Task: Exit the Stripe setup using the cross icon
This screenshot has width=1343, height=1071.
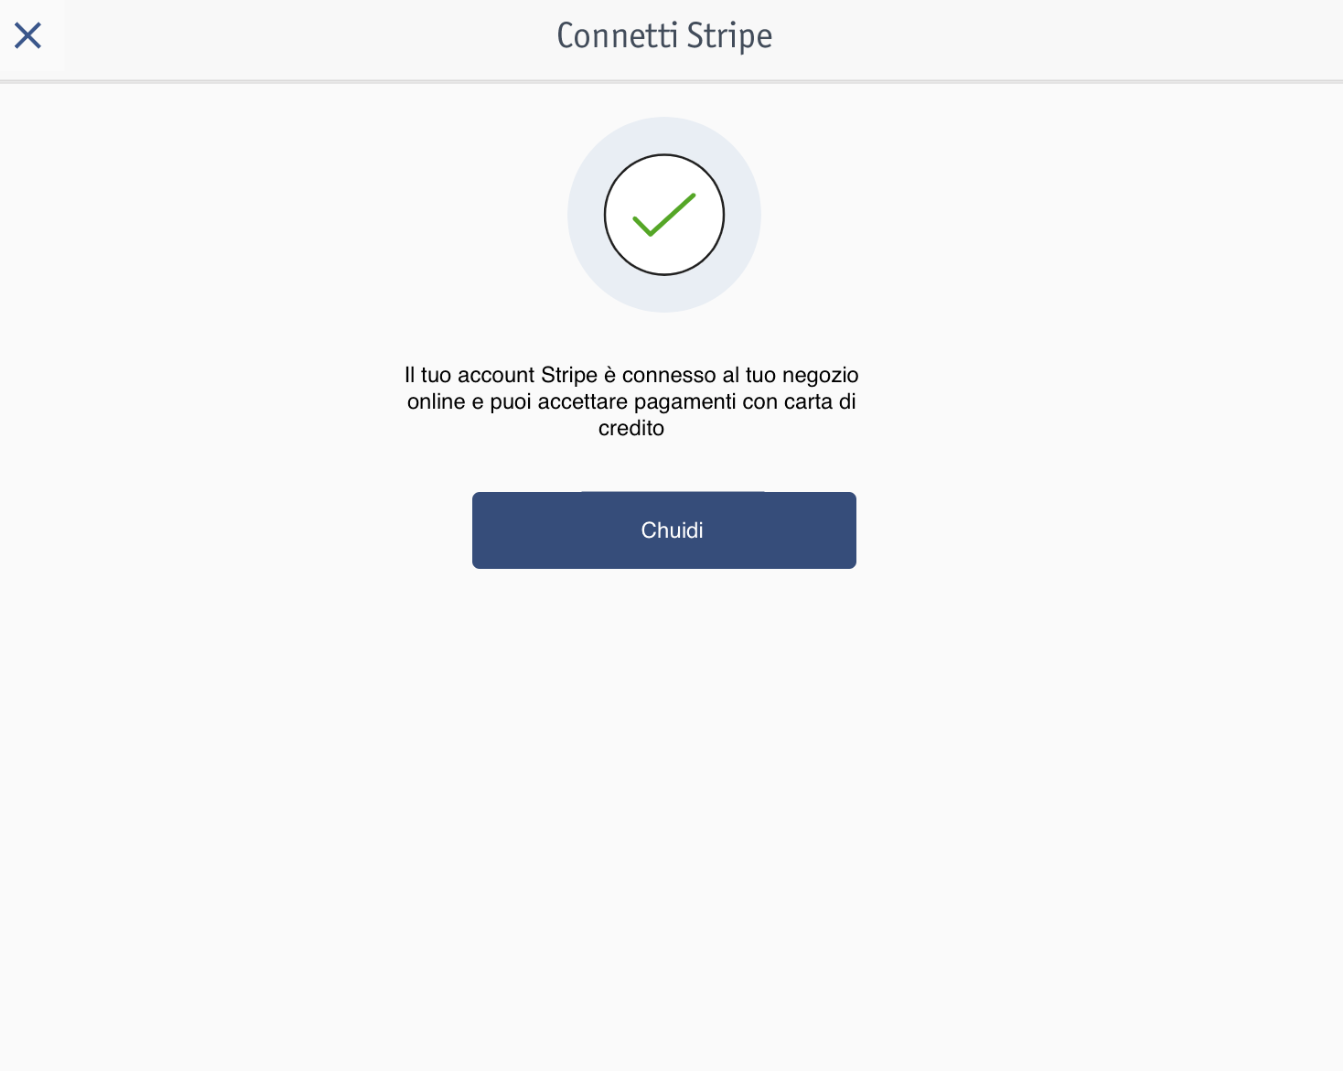Action: tap(28, 36)
